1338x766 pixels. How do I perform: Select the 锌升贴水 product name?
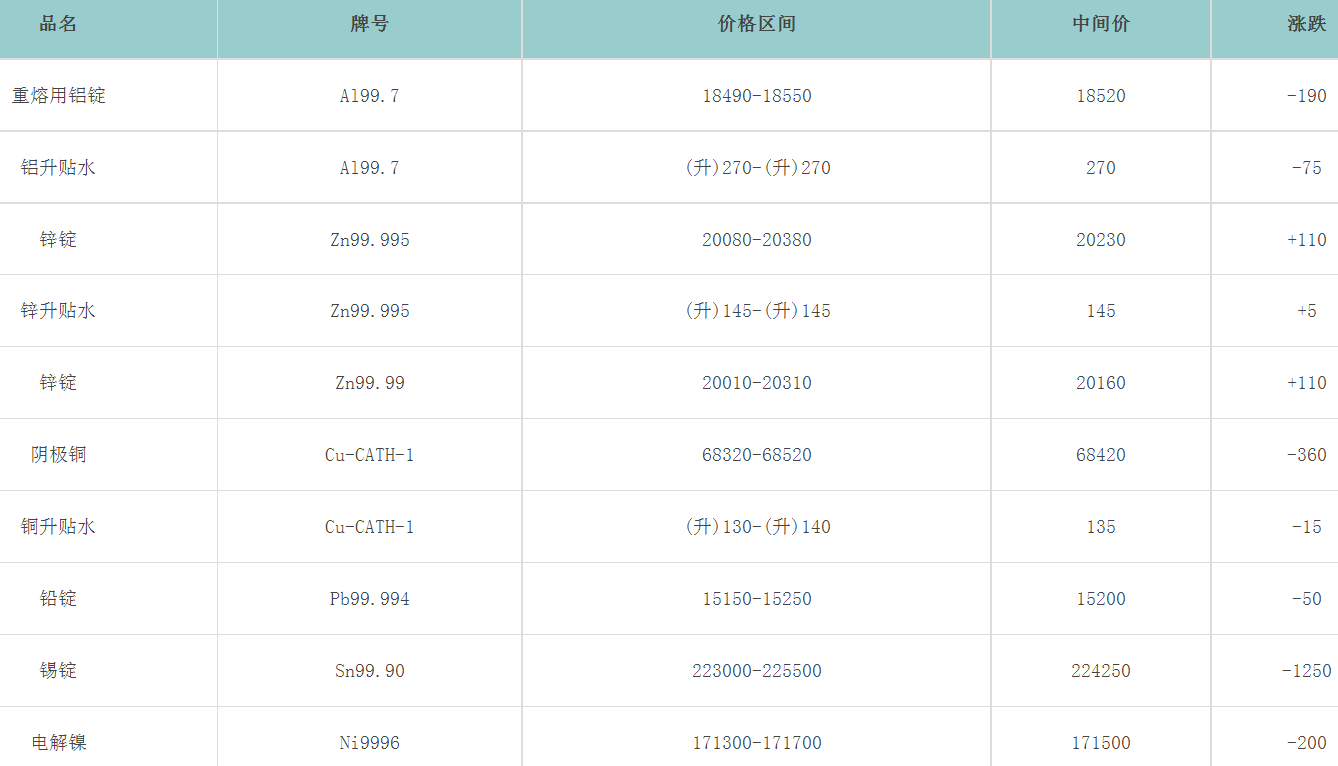pyautogui.click(x=58, y=311)
